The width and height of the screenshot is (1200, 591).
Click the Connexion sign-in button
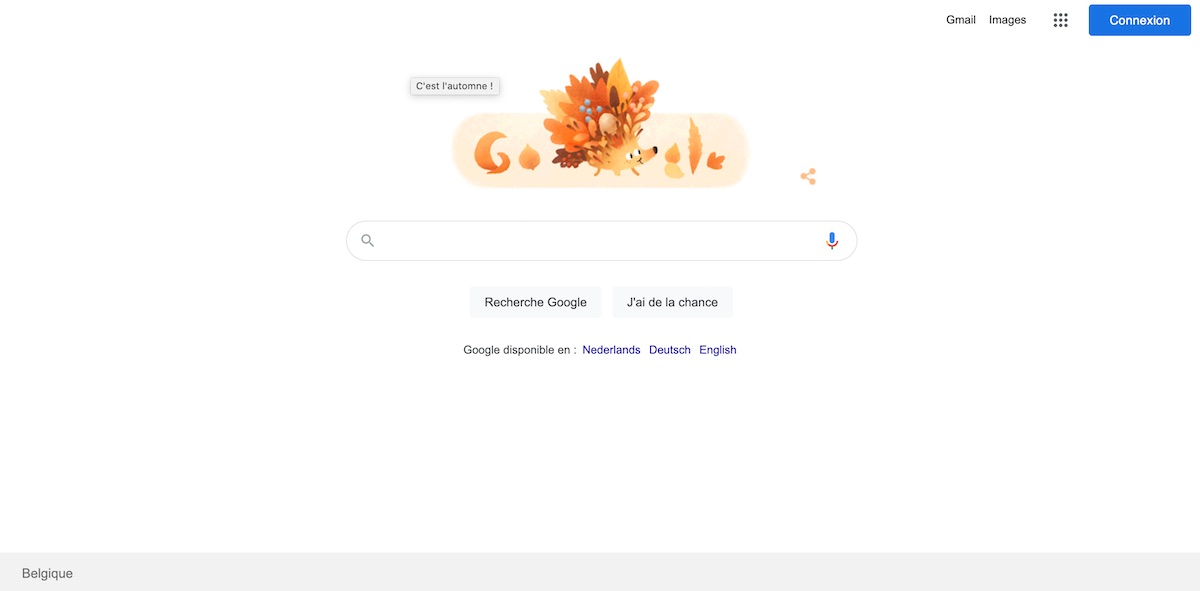(1140, 20)
